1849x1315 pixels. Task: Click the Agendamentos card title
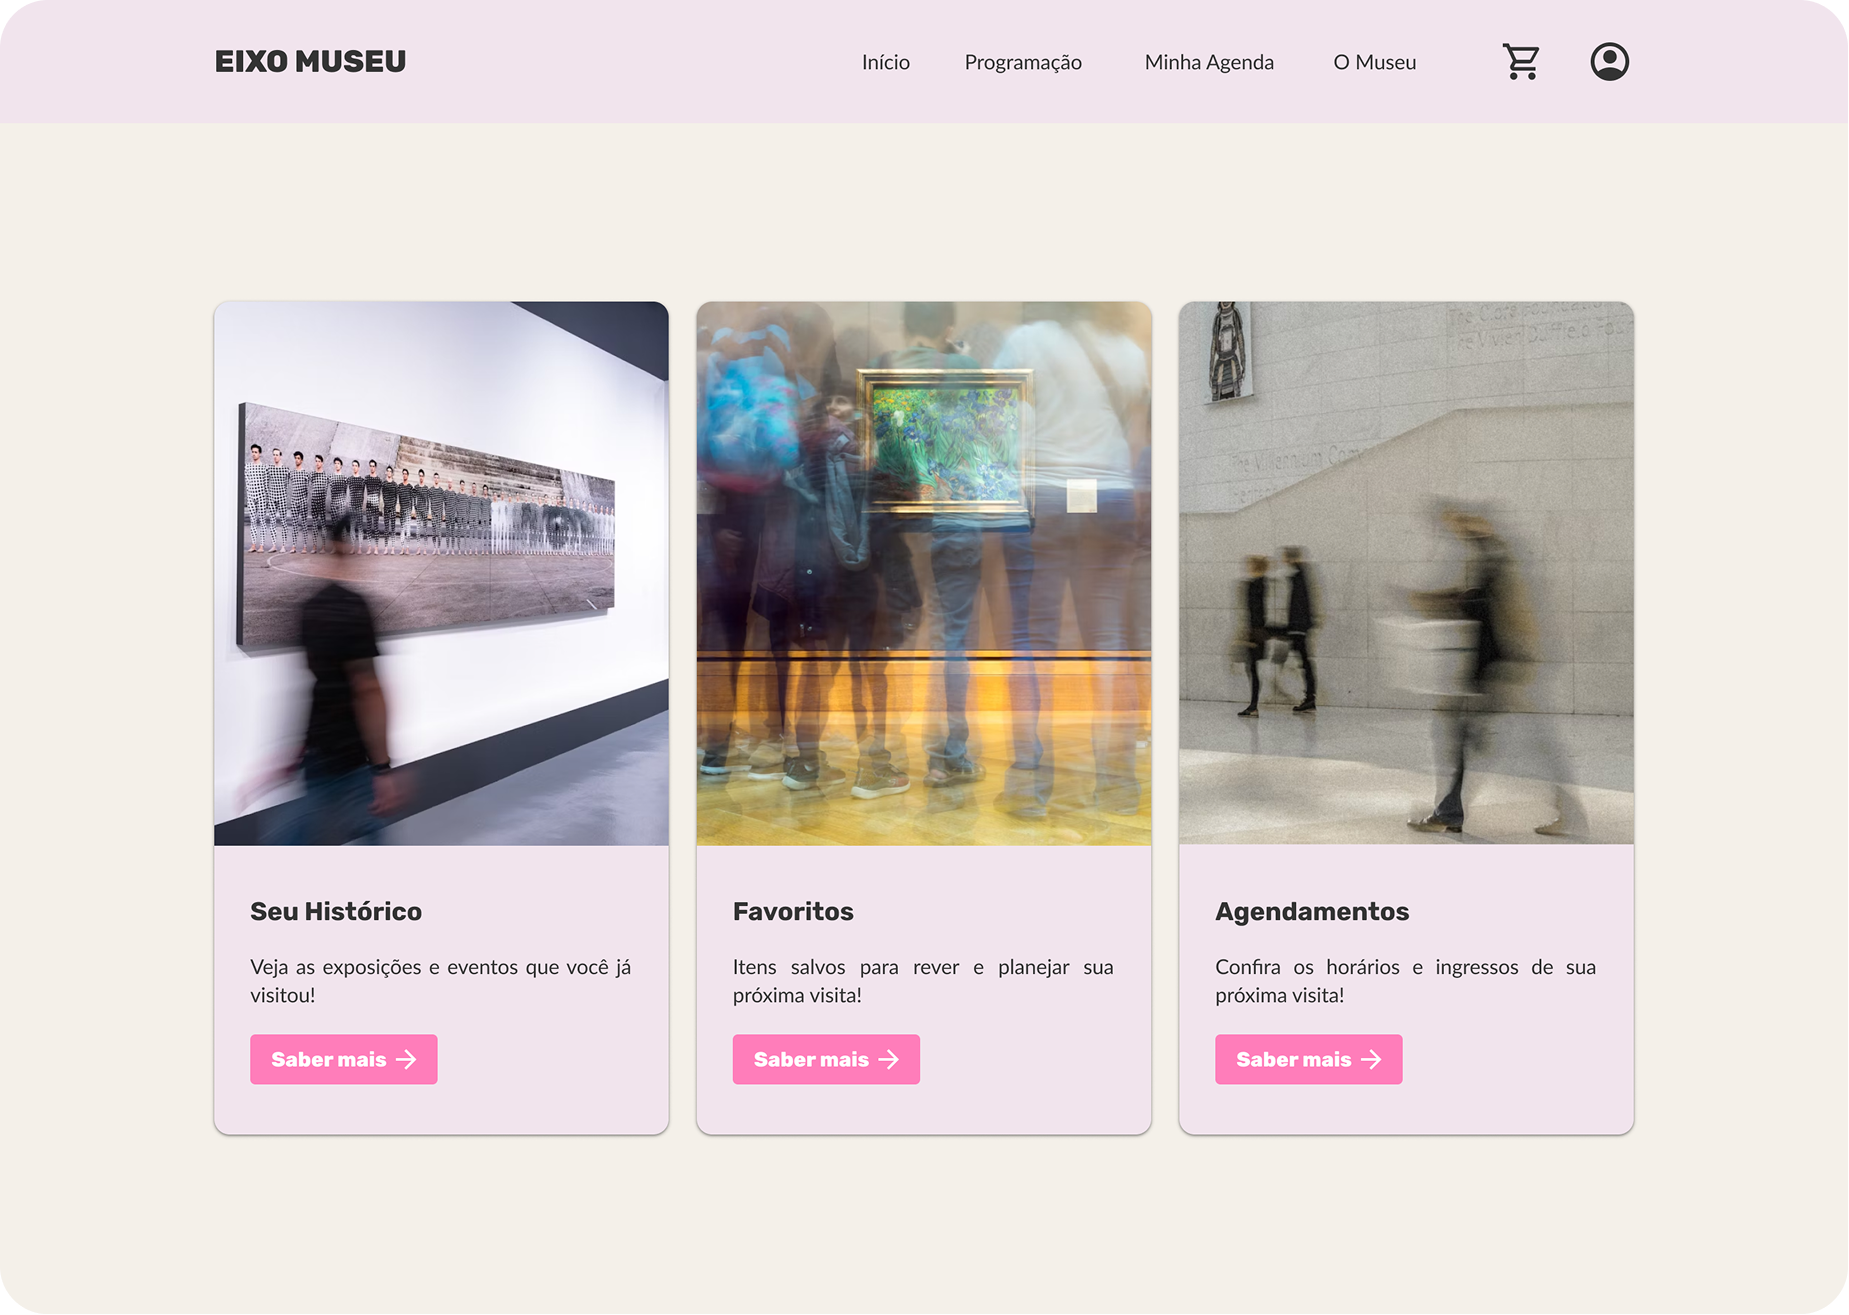coord(1311,911)
